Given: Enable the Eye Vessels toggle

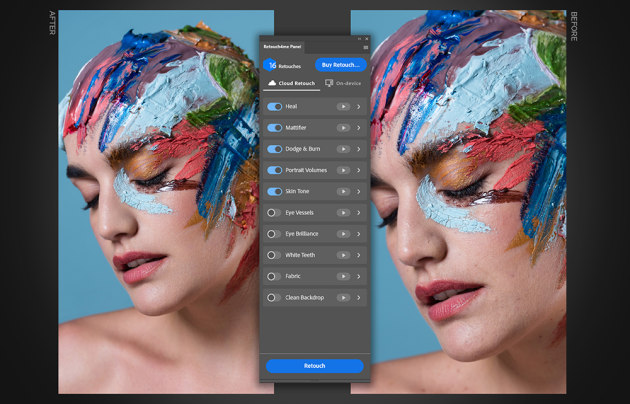Looking at the screenshot, I should 274,213.
